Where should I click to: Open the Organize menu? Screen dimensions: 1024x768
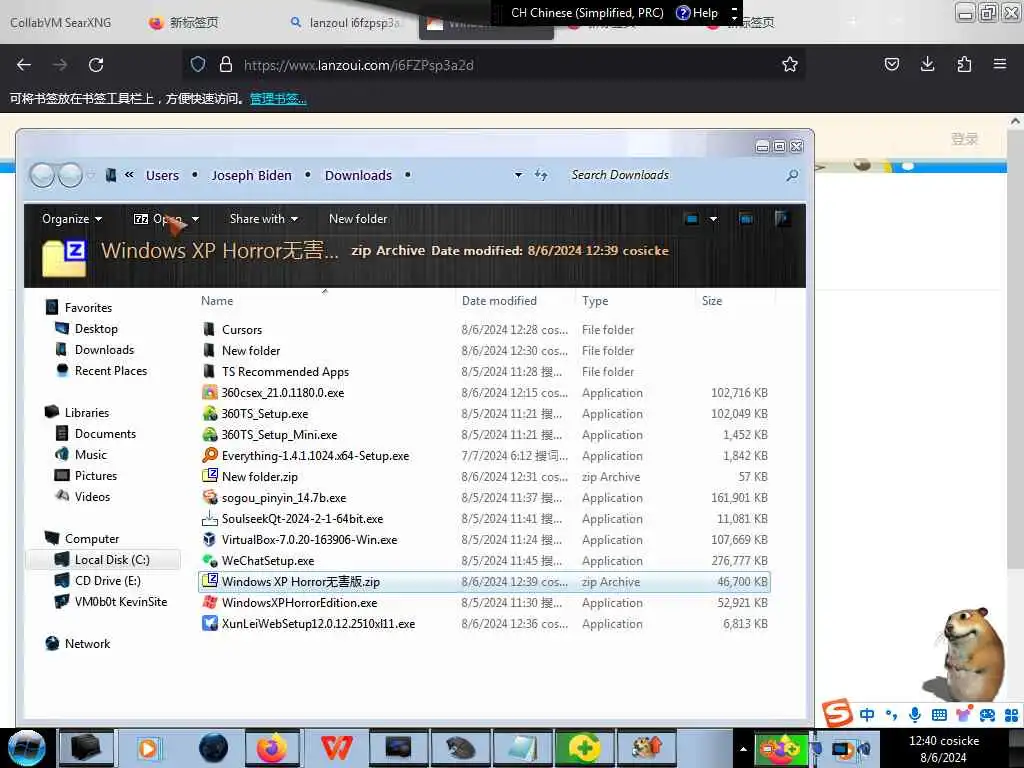tap(72, 219)
